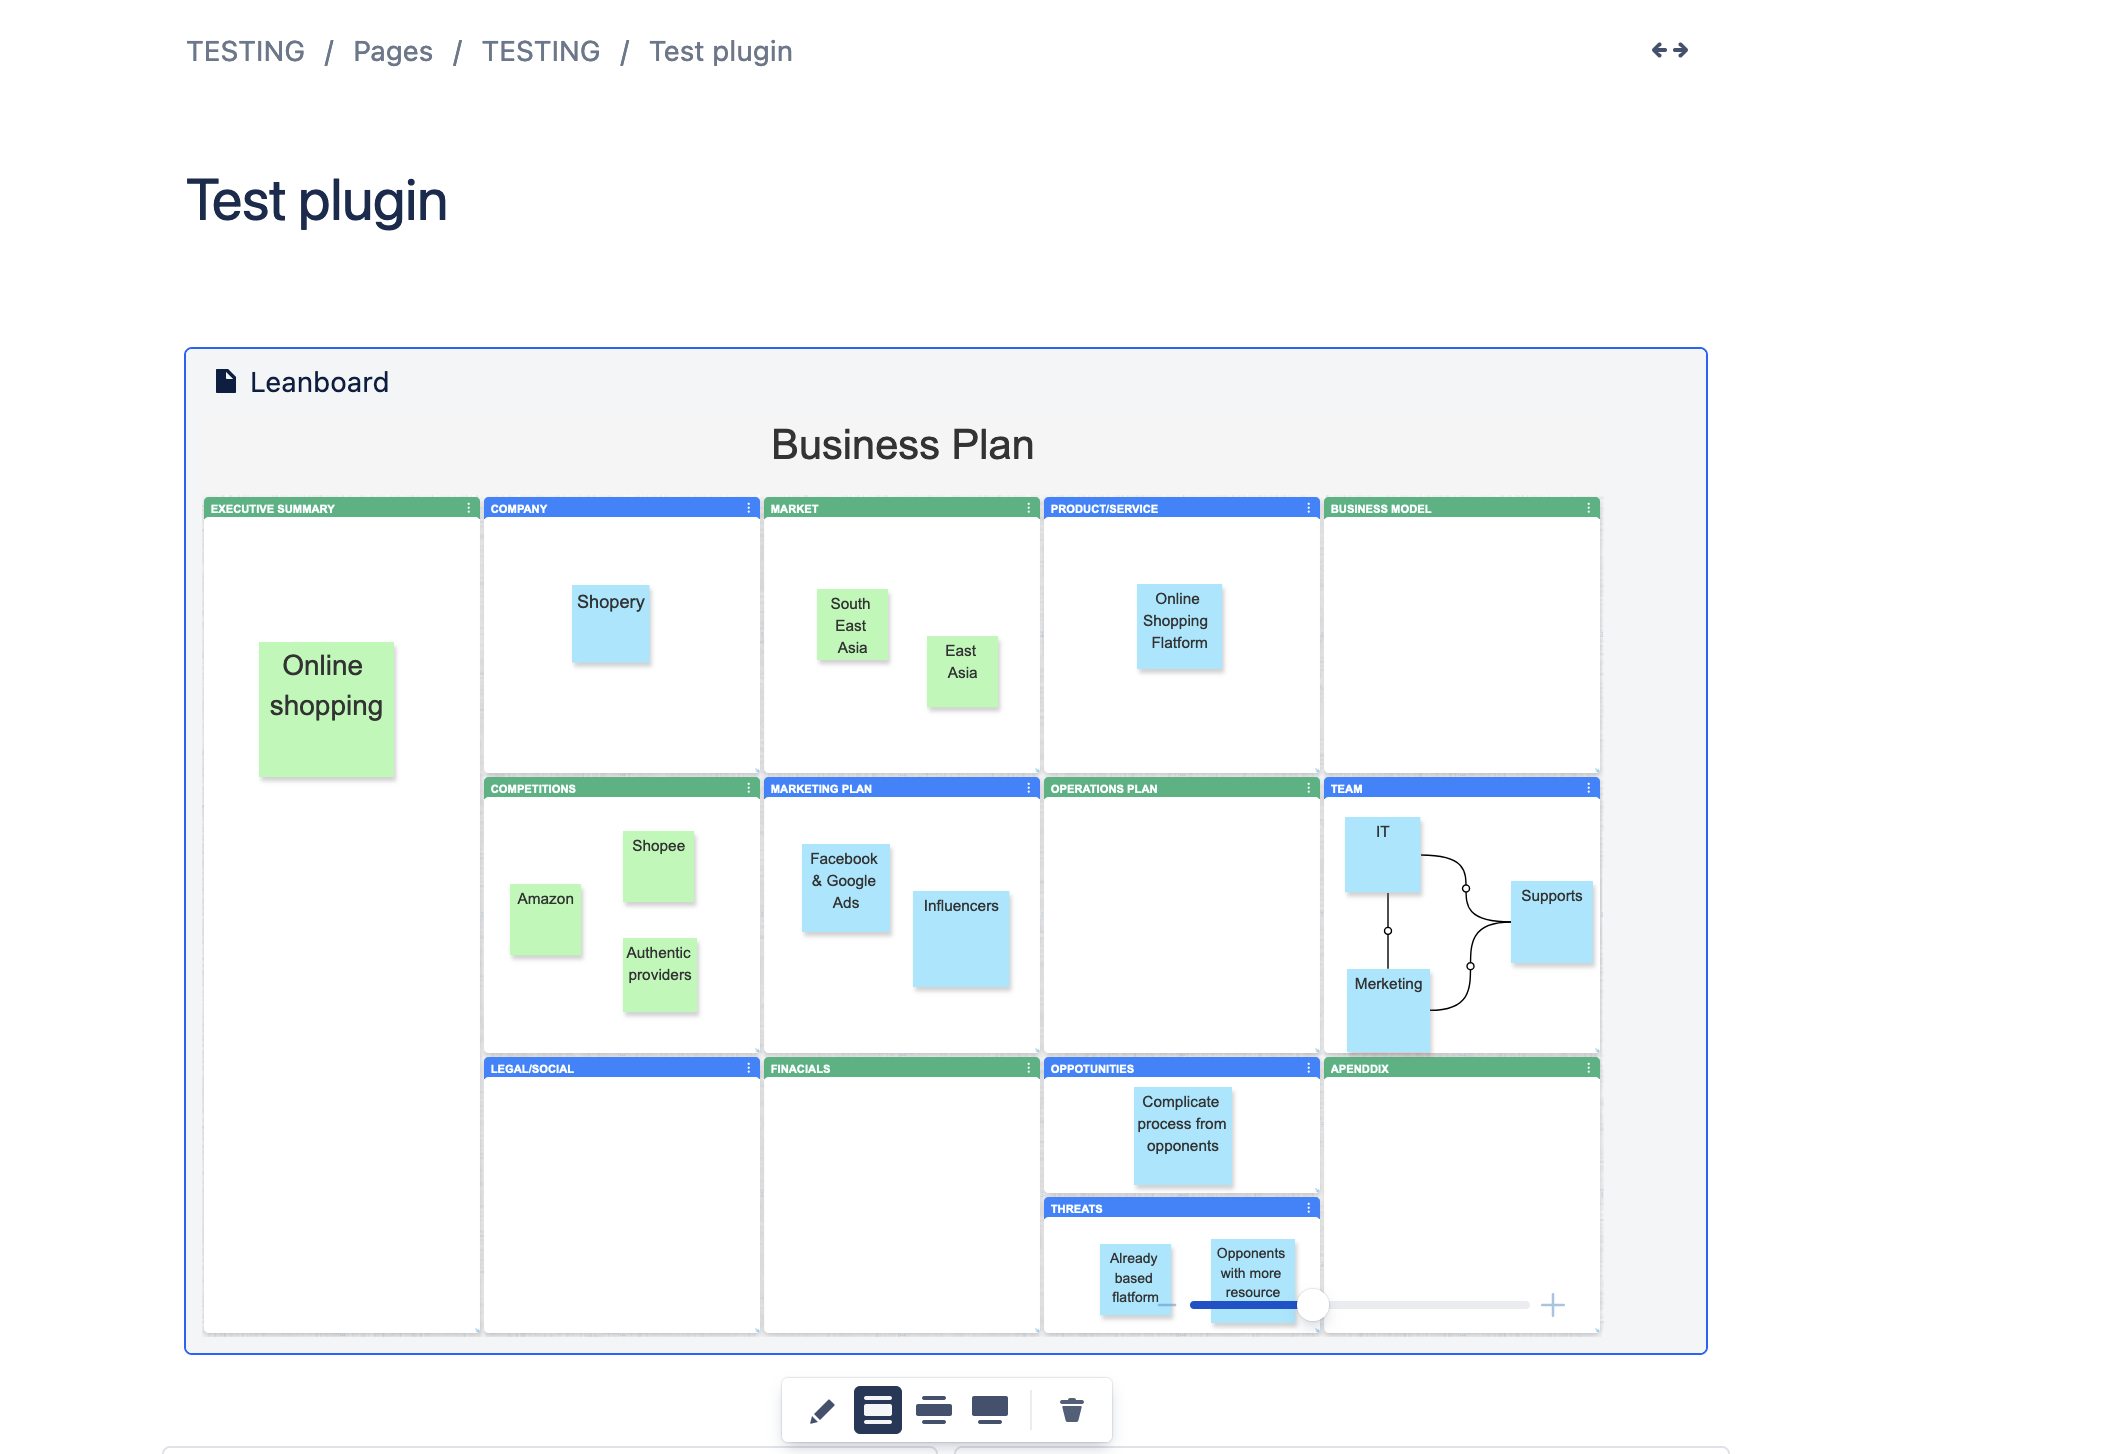Go to the first TESTING breadcrumb
The height and width of the screenshot is (1454, 2108).
[x=245, y=51]
